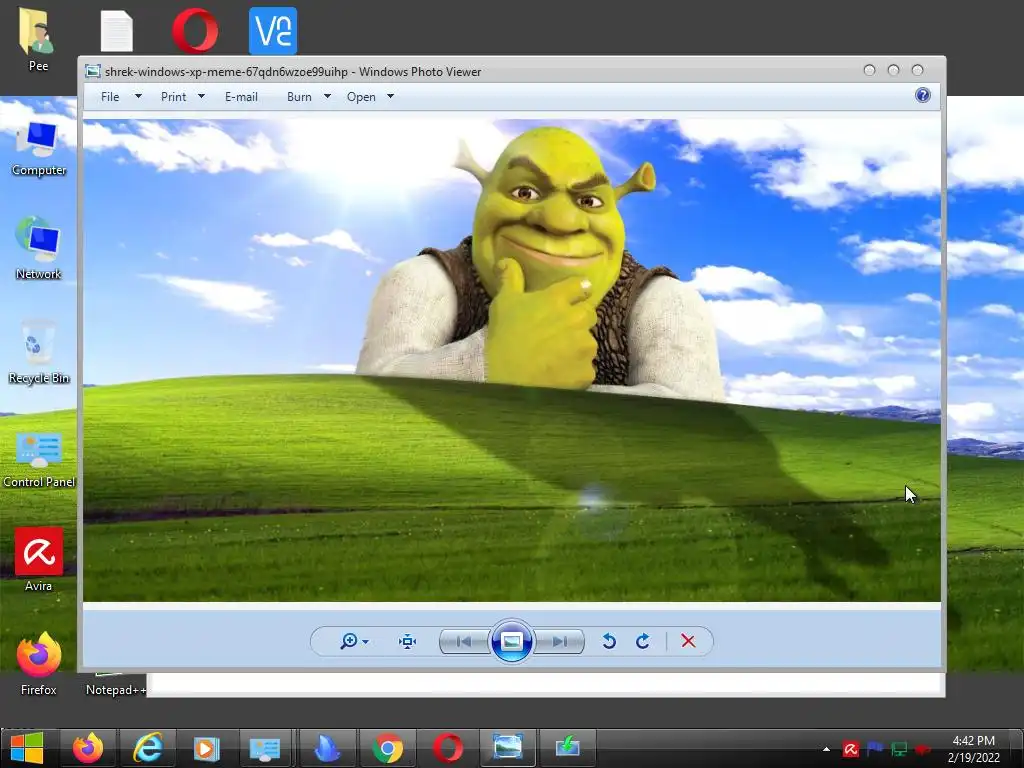
Task: Open the Burn menu
Action: [299, 97]
